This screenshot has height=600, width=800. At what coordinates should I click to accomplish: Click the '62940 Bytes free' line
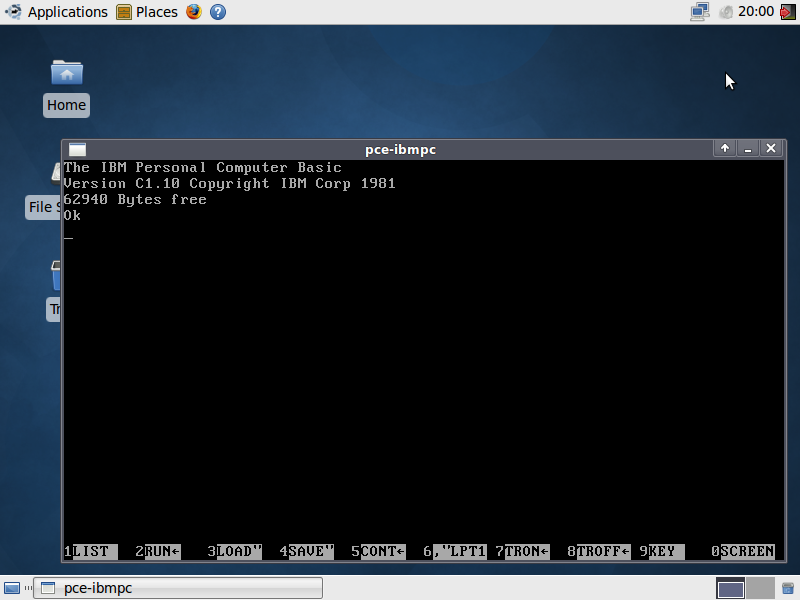click(x=135, y=199)
